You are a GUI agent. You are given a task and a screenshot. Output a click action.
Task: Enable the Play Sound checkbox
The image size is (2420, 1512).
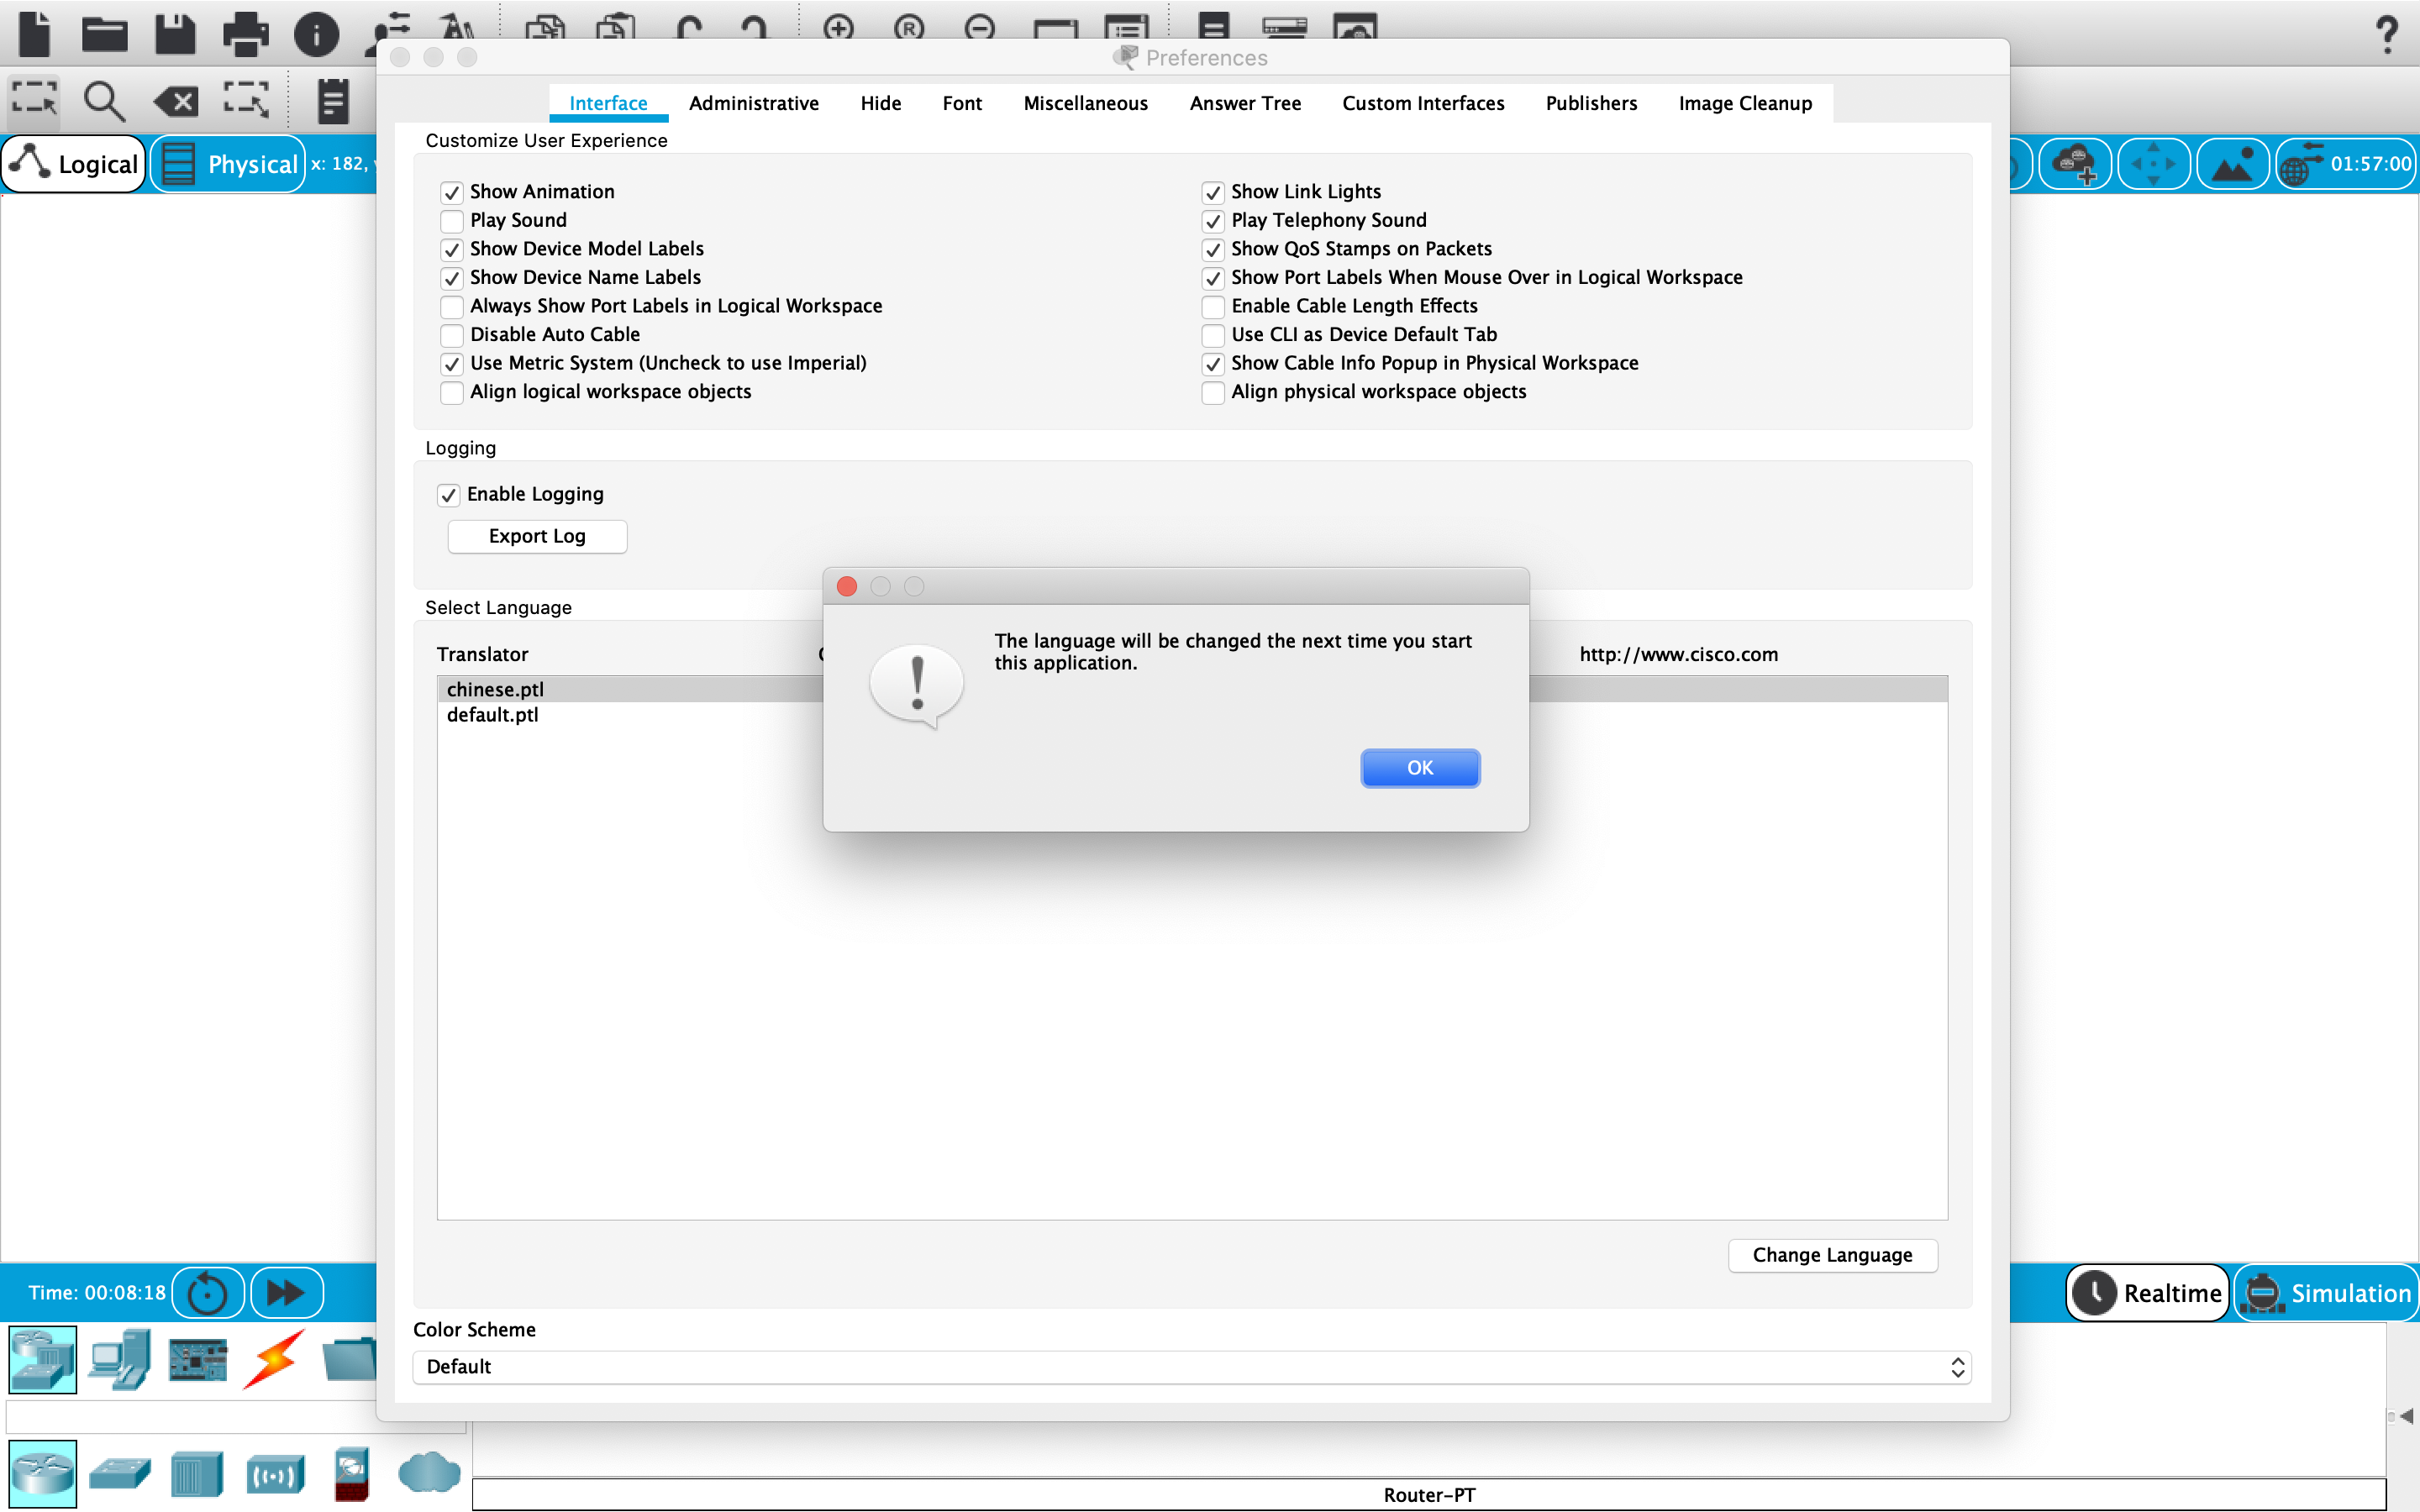click(452, 221)
